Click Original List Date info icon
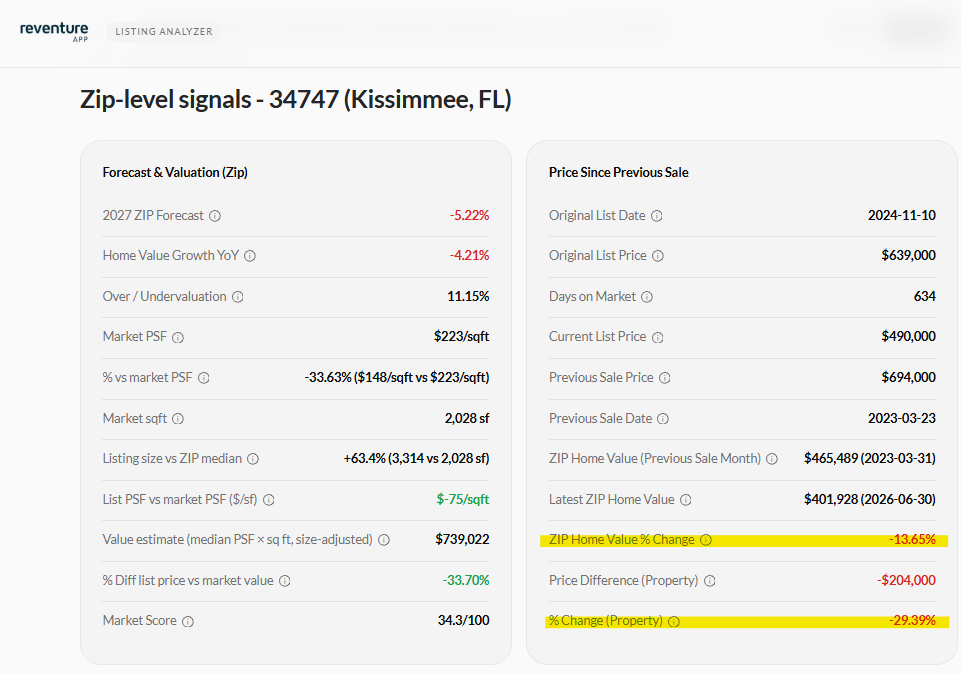The height and width of the screenshot is (674, 961). pyautogui.click(x=656, y=216)
